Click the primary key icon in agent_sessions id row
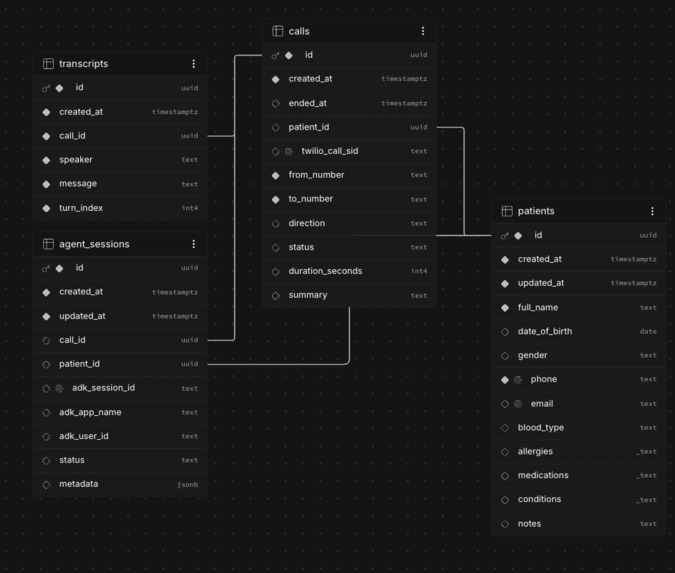 pos(46,268)
